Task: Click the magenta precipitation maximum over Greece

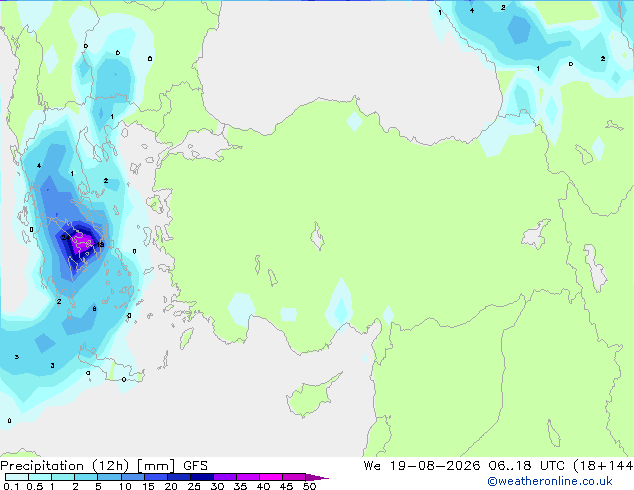Action: click(83, 244)
